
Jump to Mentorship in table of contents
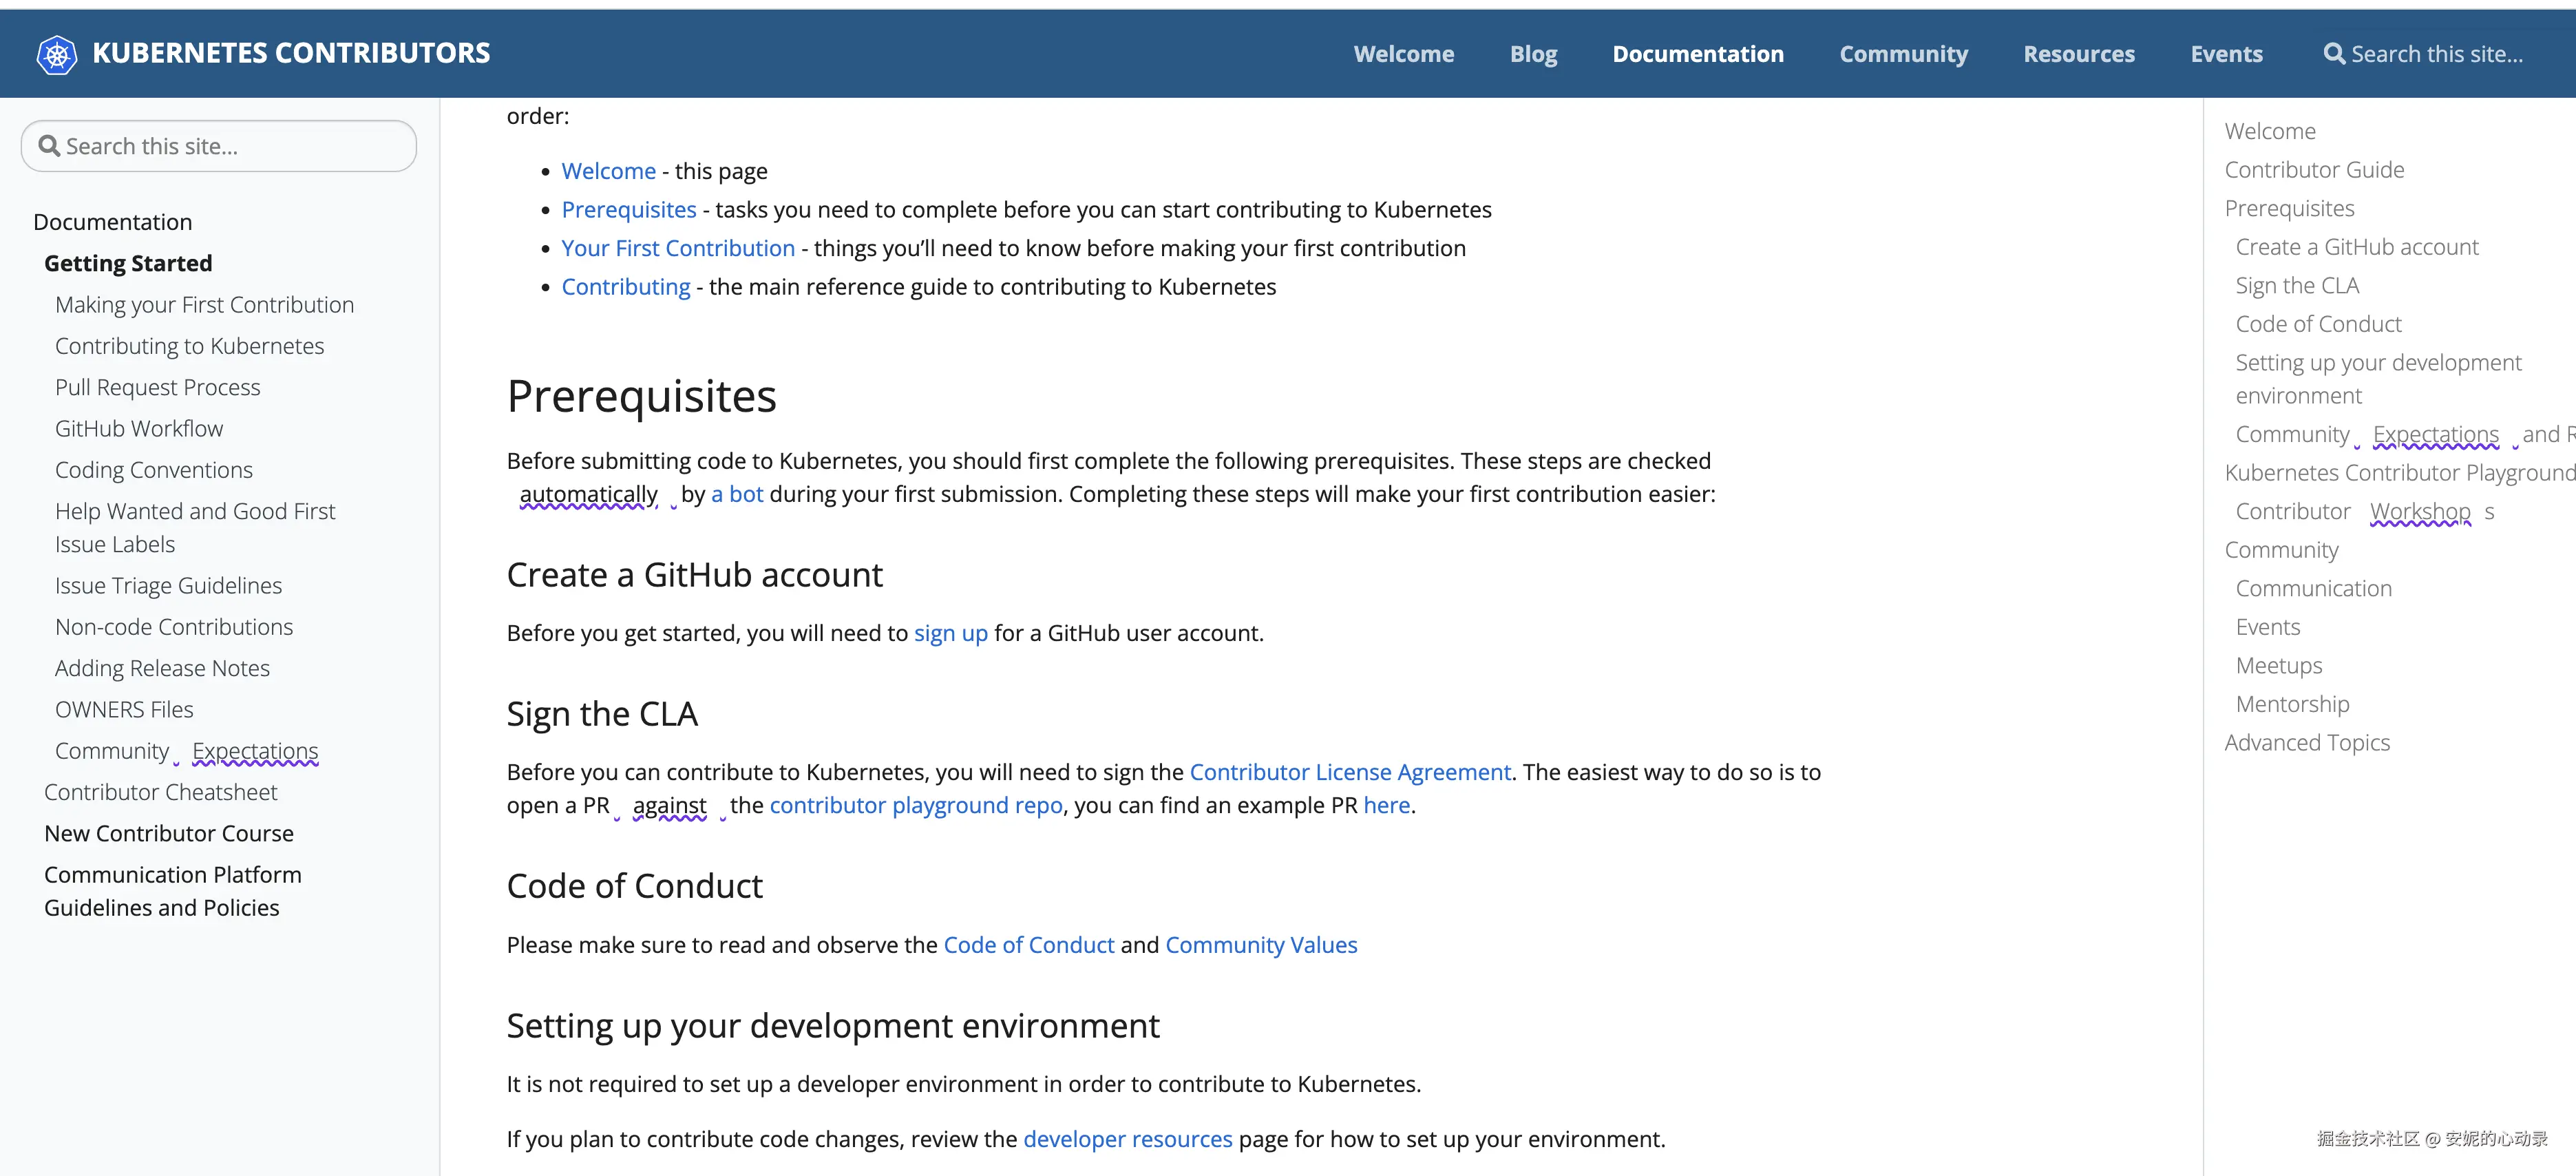2292,704
